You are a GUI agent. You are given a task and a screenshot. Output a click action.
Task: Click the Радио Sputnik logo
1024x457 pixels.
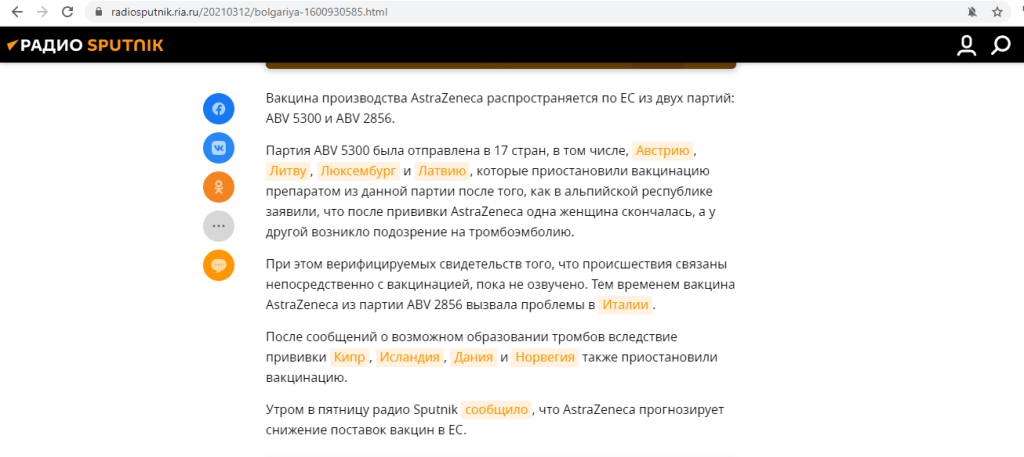tap(85, 45)
